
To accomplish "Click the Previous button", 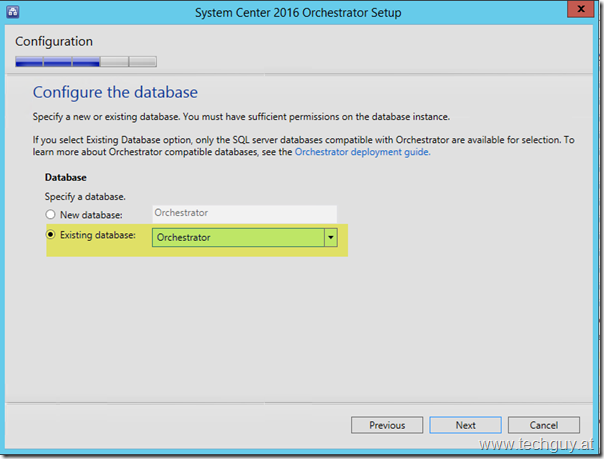I will [x=387, y=425].
